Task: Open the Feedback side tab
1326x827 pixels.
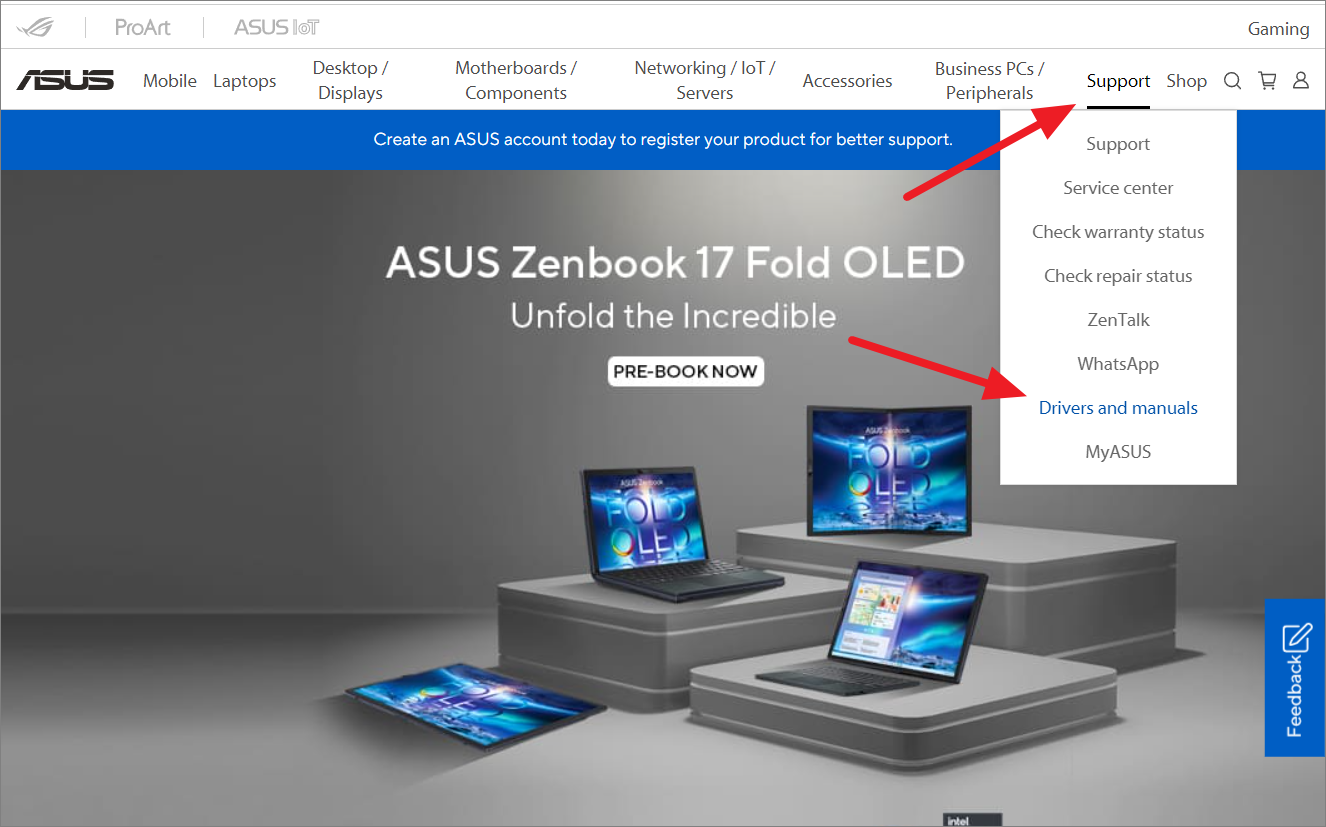Action: click(1295, 677)
